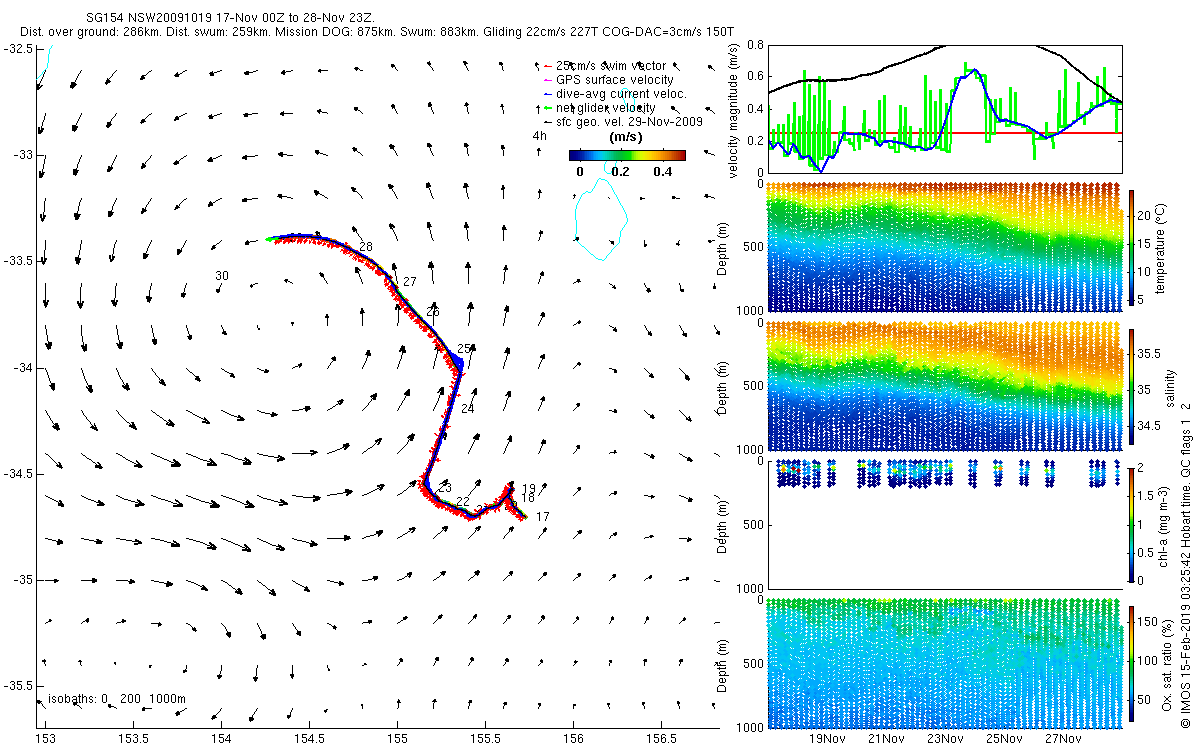Image resolution: width=1200 pixels, height=750 pixels.
Task: Choose the net glider velocity legend entry
Action: (606, 108)
